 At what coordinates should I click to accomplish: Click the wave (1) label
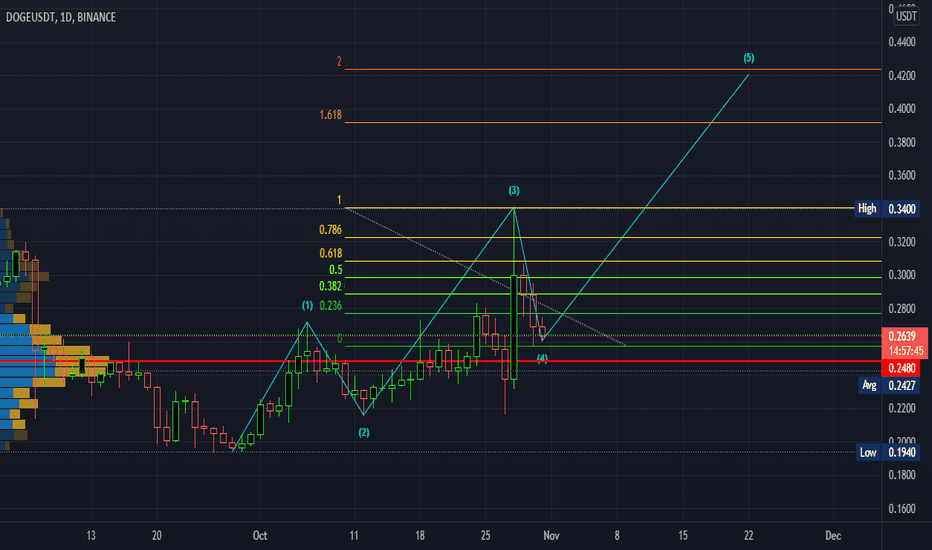(307, 306)
